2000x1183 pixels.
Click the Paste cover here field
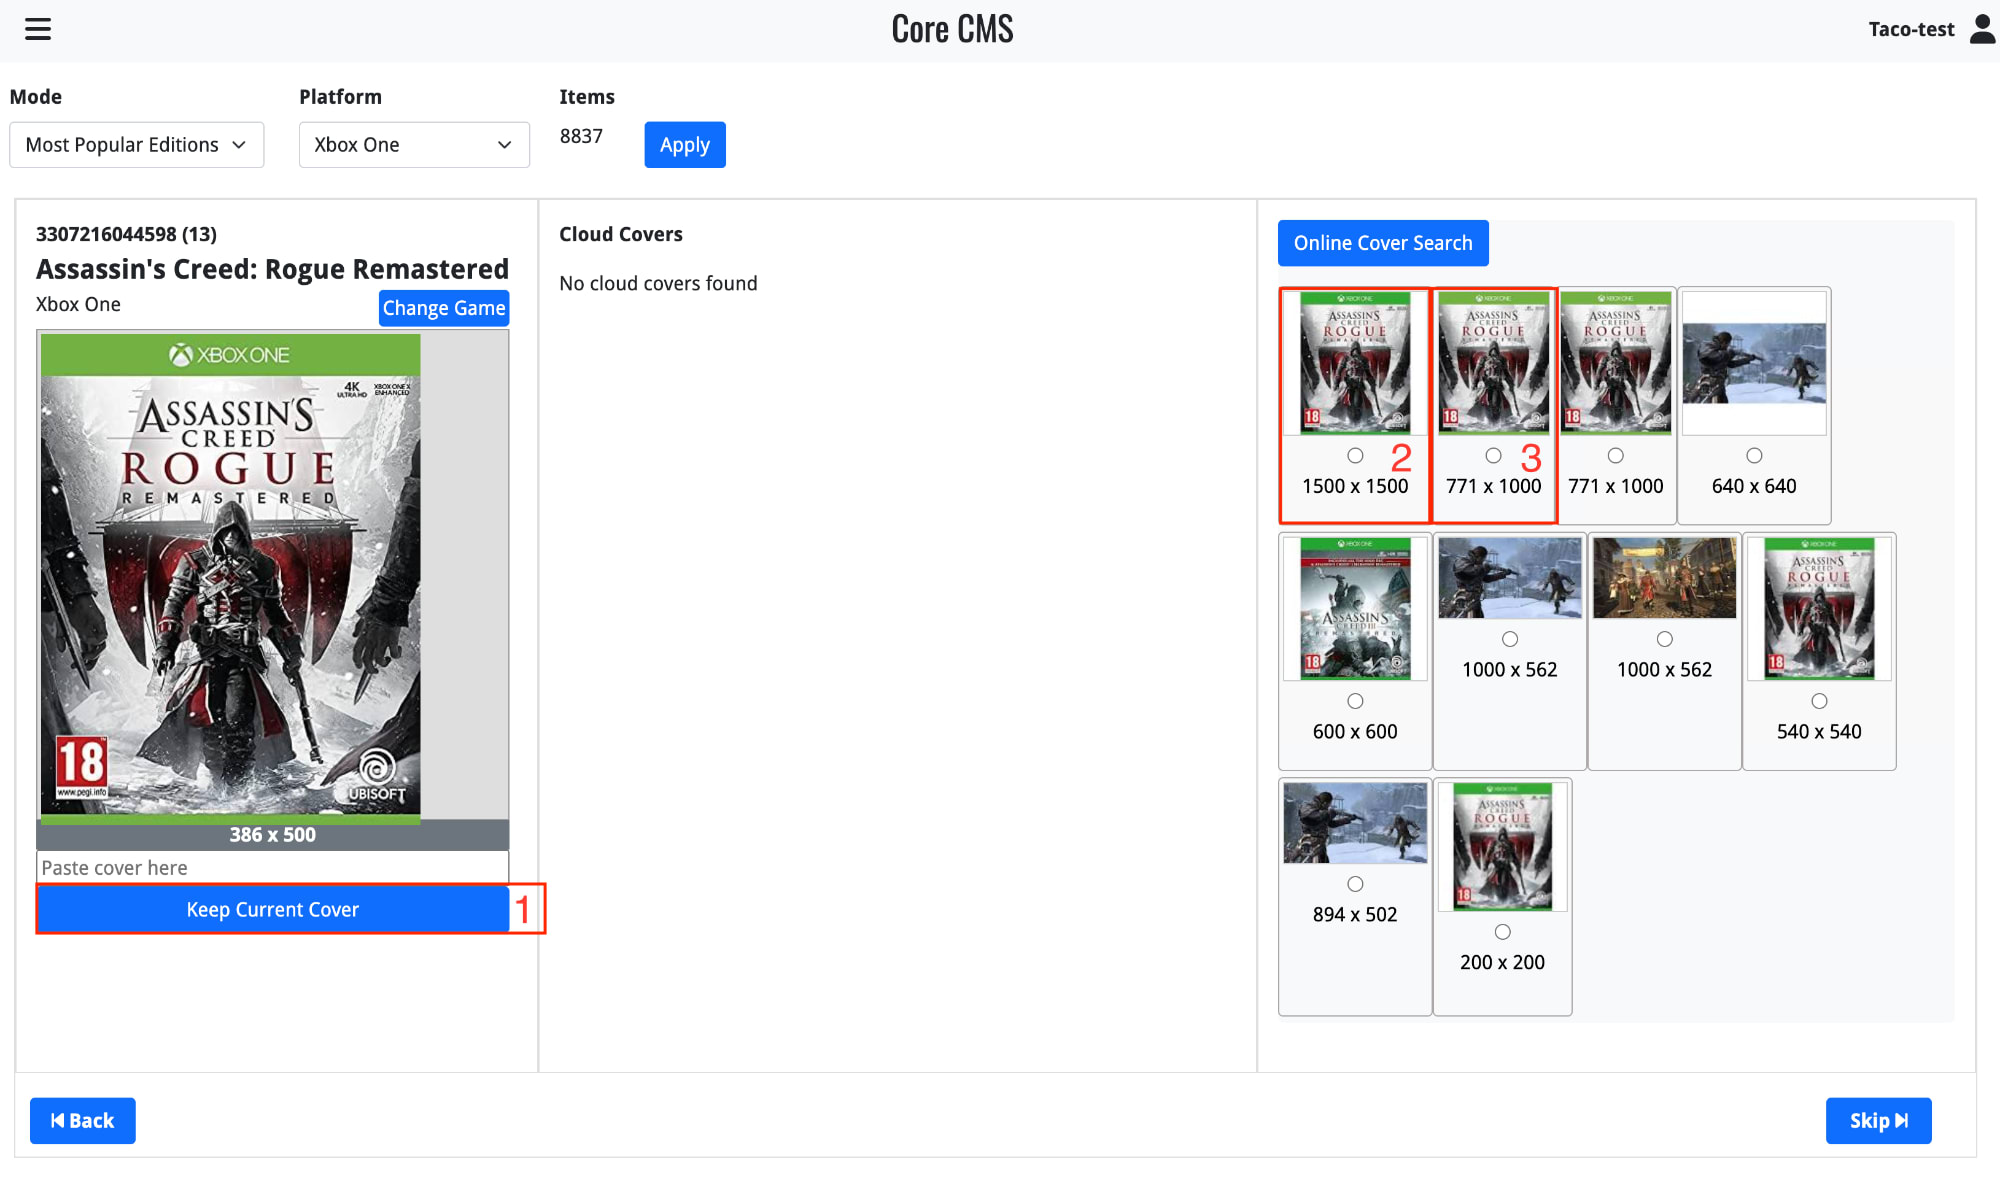pyautogui.click(x=272, y=867)
